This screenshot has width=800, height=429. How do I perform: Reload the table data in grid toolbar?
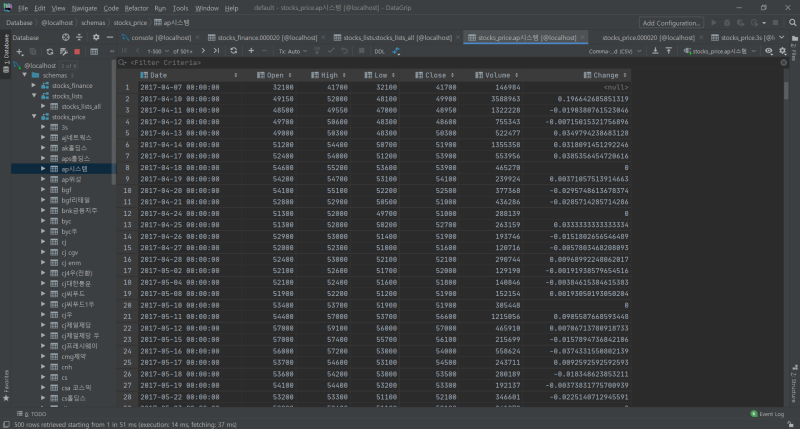click(x=234, y=51)
